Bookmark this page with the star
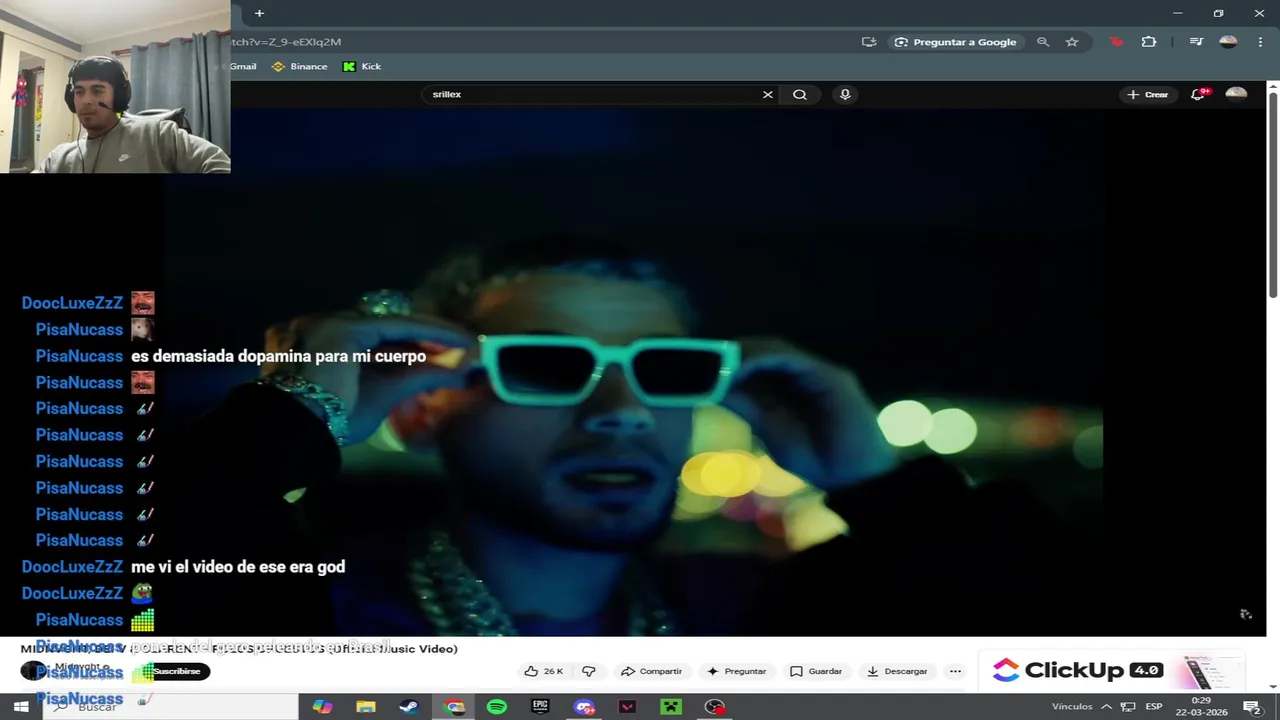1280x720 pixels. [x=1072, y=42]
